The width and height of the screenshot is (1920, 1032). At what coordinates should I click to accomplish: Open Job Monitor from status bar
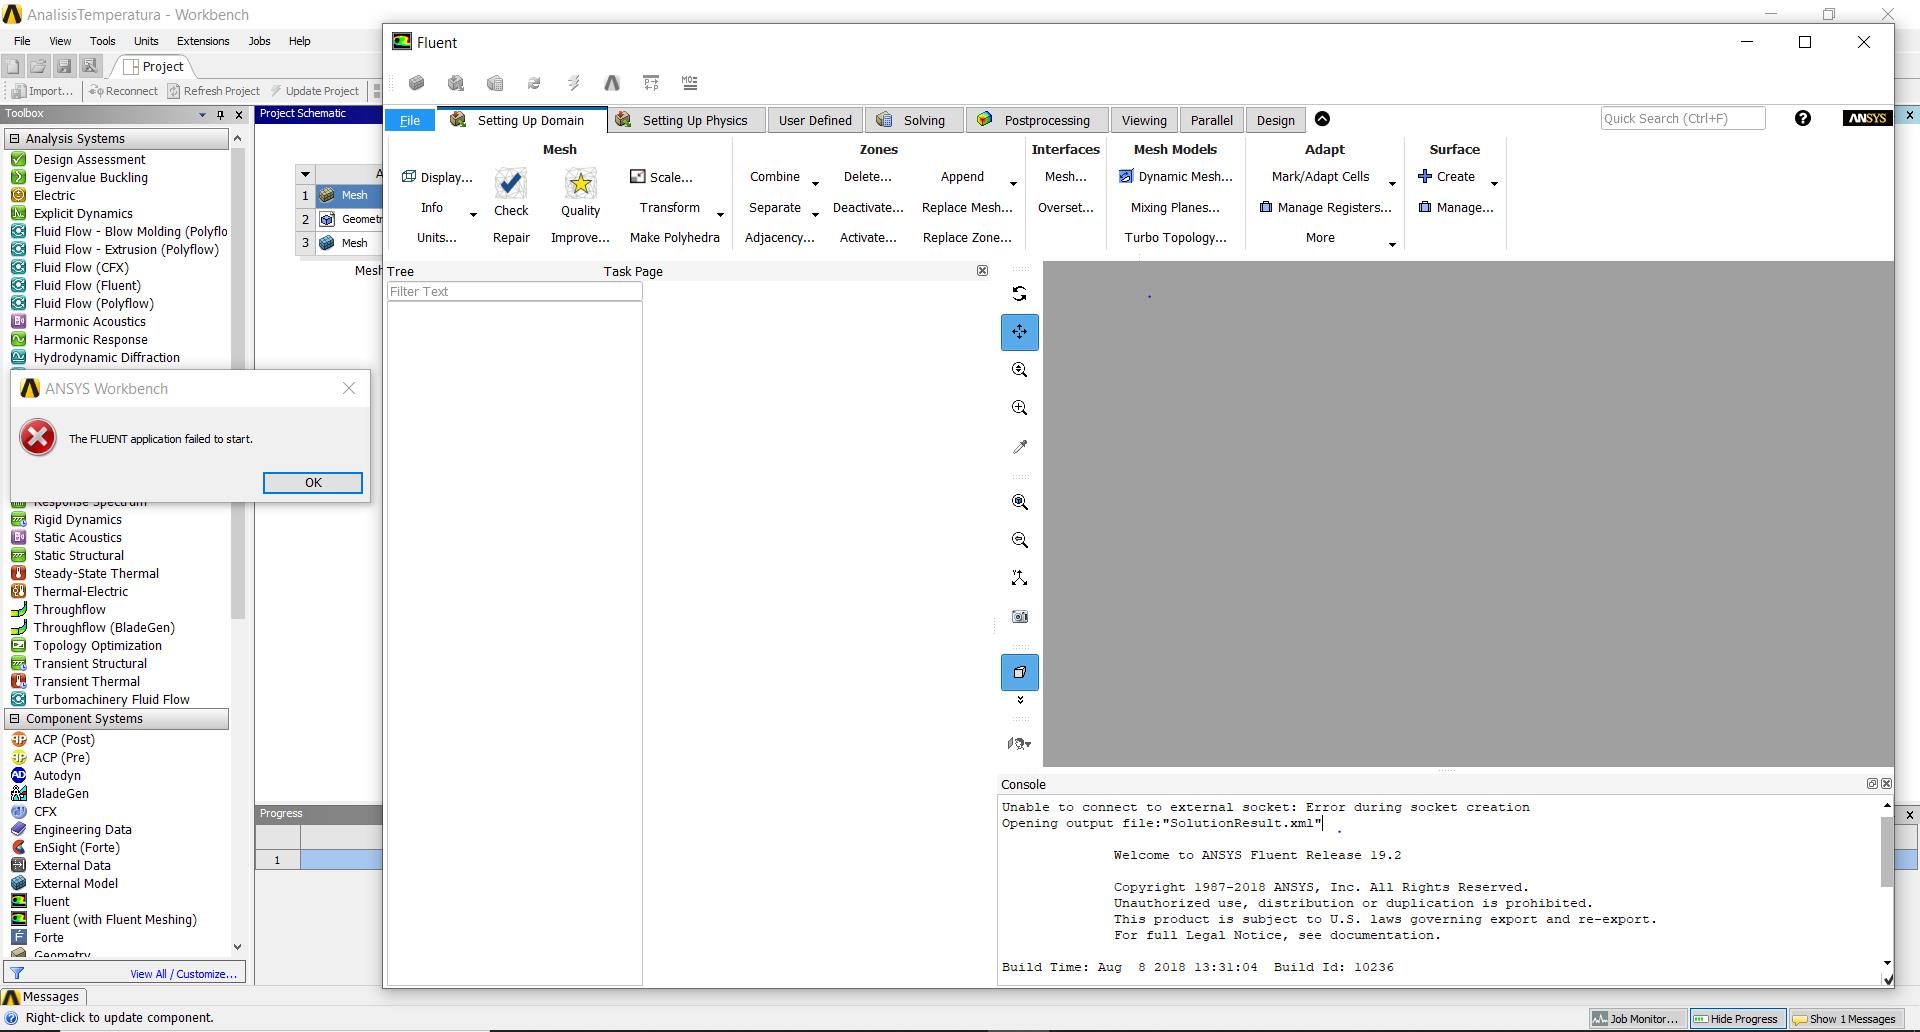click(x=1636, y=1019)
